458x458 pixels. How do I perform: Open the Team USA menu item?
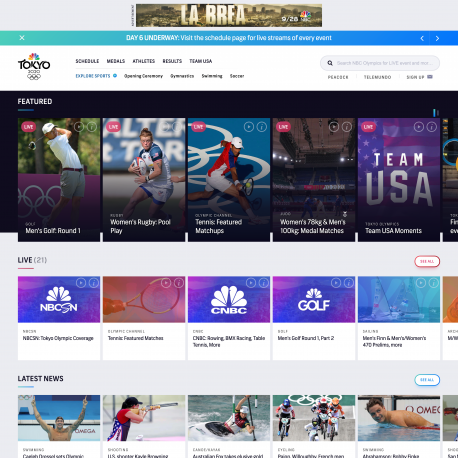[x=201, y=61]
